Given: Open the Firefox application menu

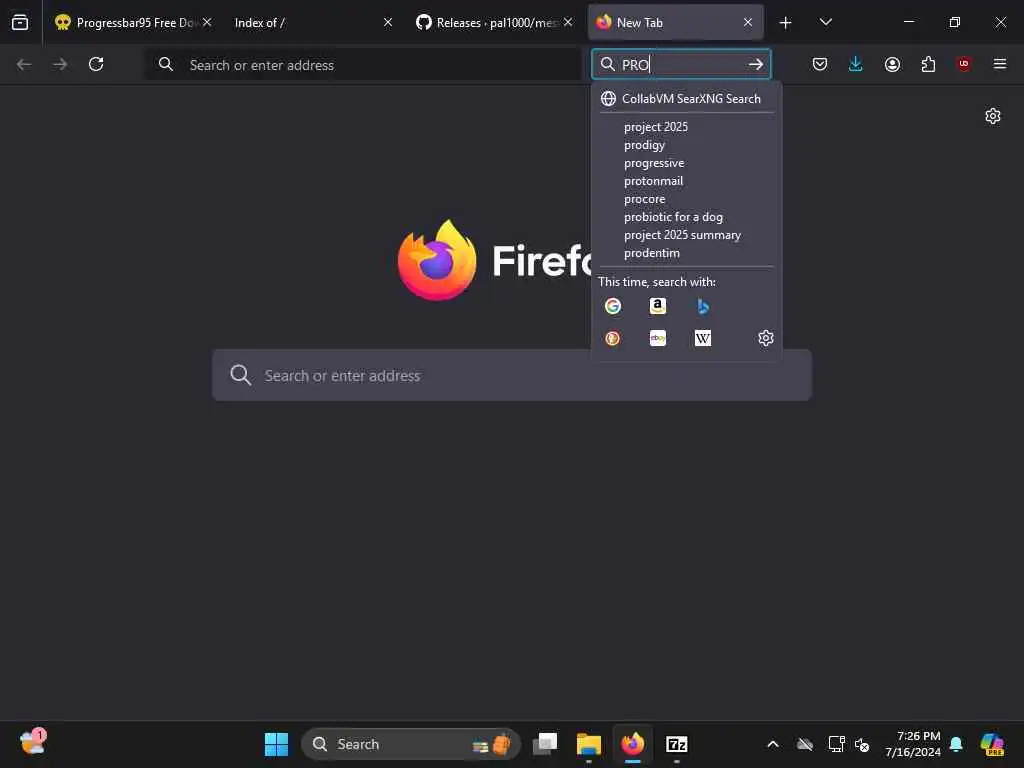Looking at the screenshot, I should click(1000, 64).
